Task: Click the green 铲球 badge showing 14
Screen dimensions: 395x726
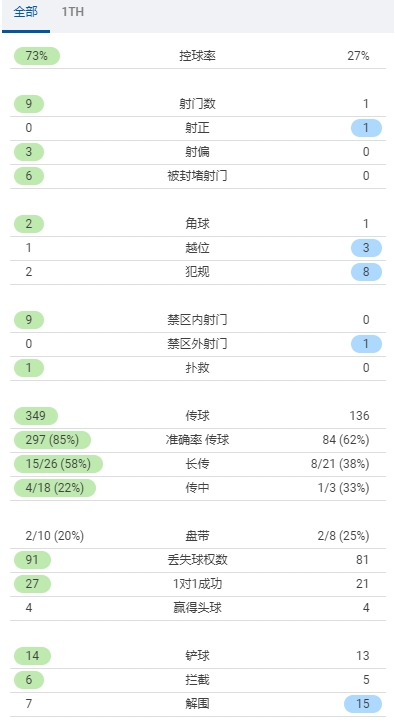Action: (32, 656)
